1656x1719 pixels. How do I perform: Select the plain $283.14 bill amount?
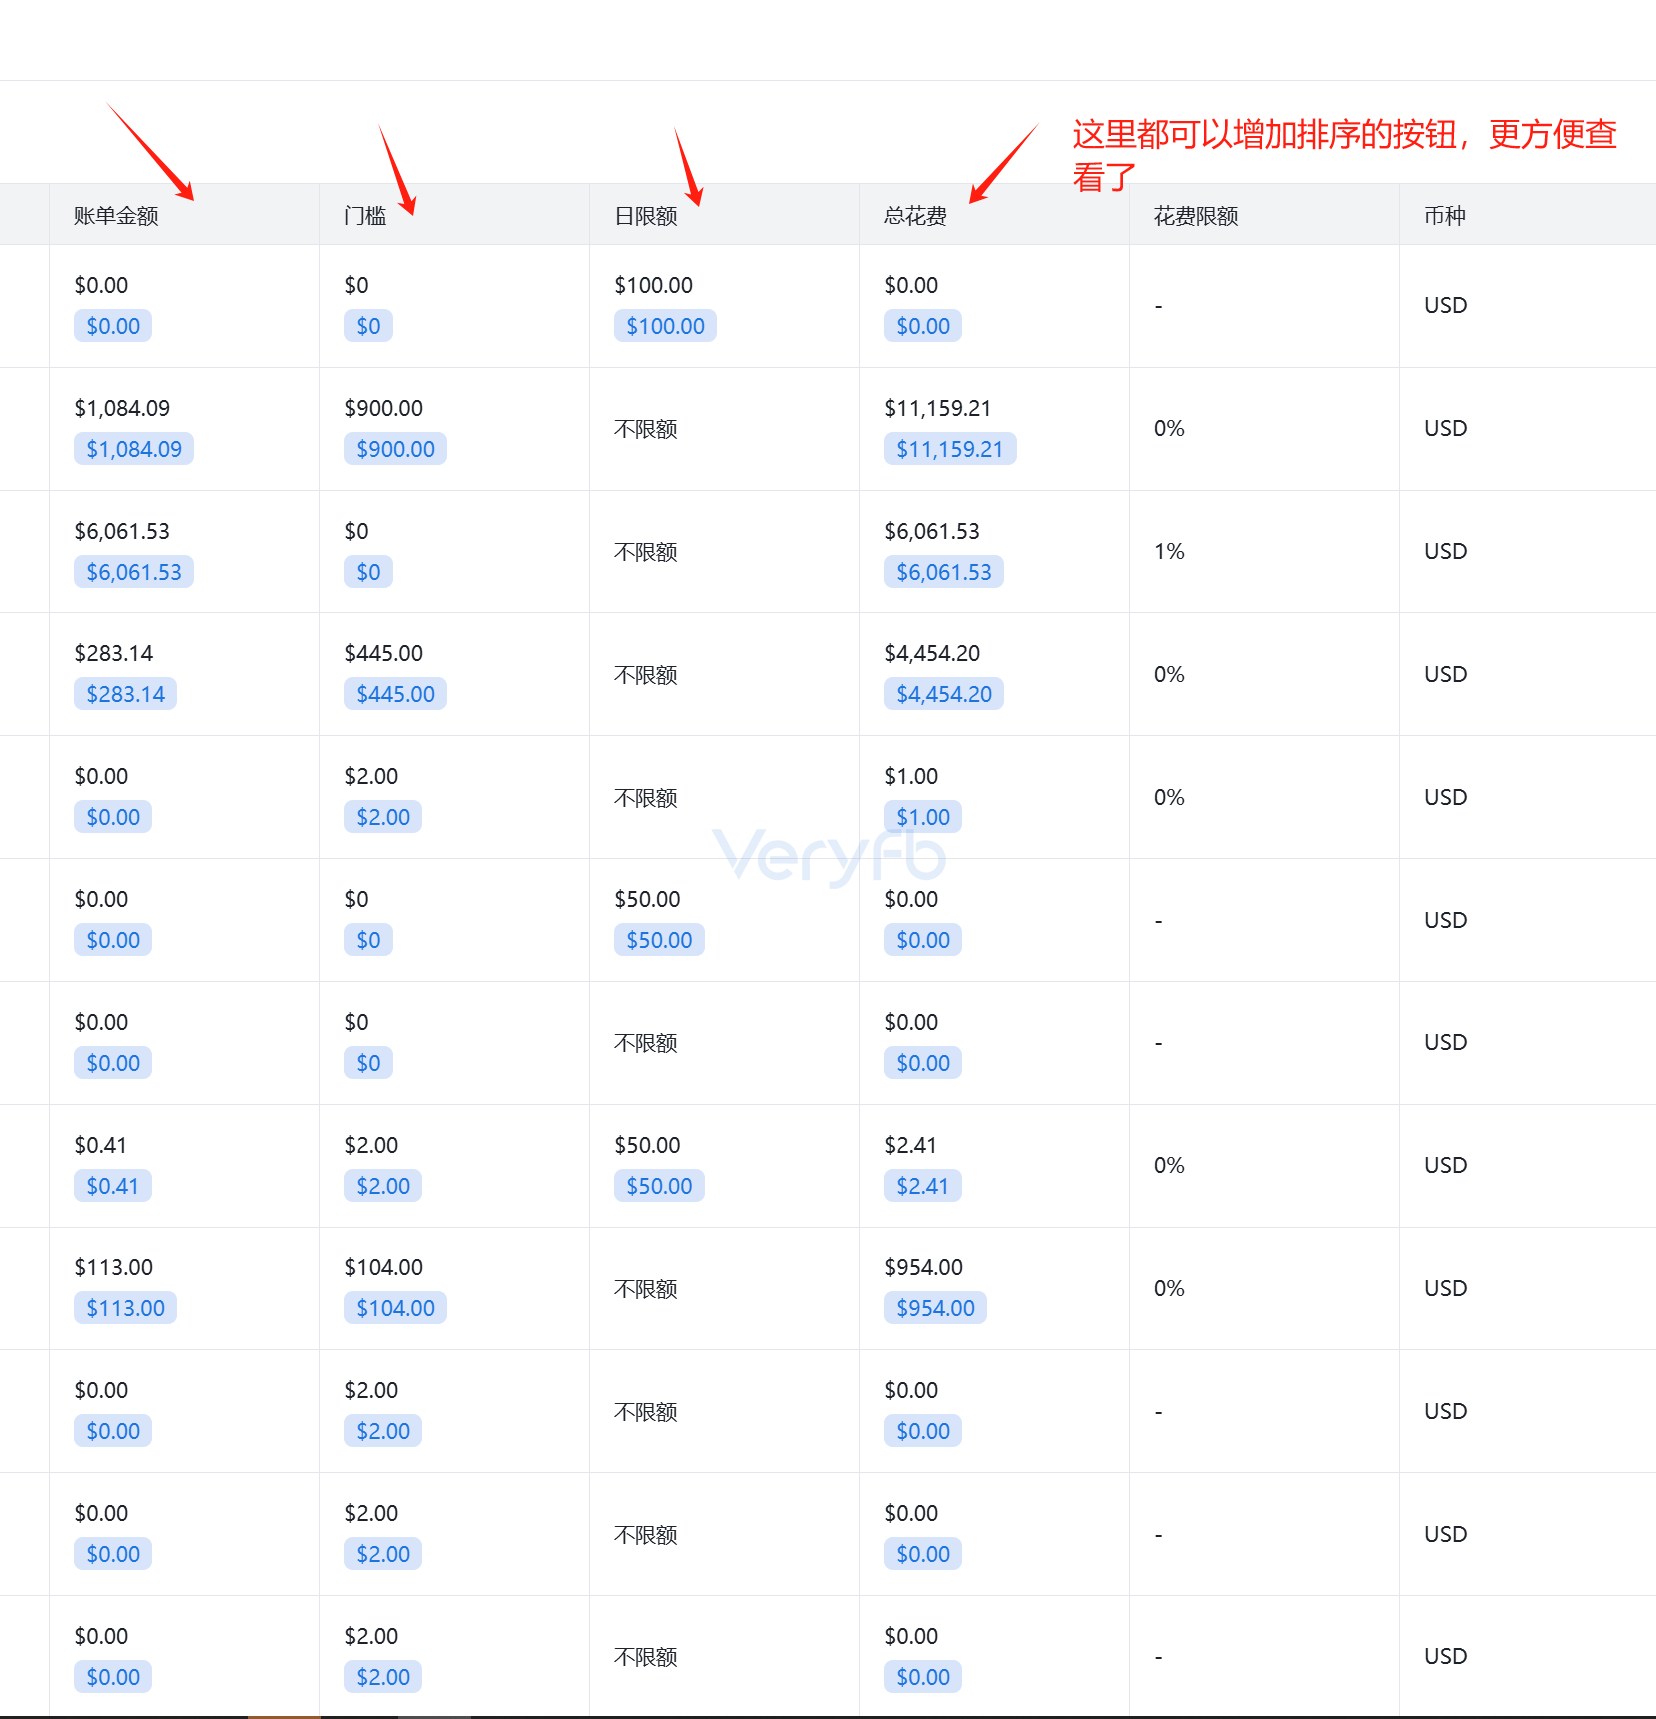pyautogui.click(x=114, y=653)
